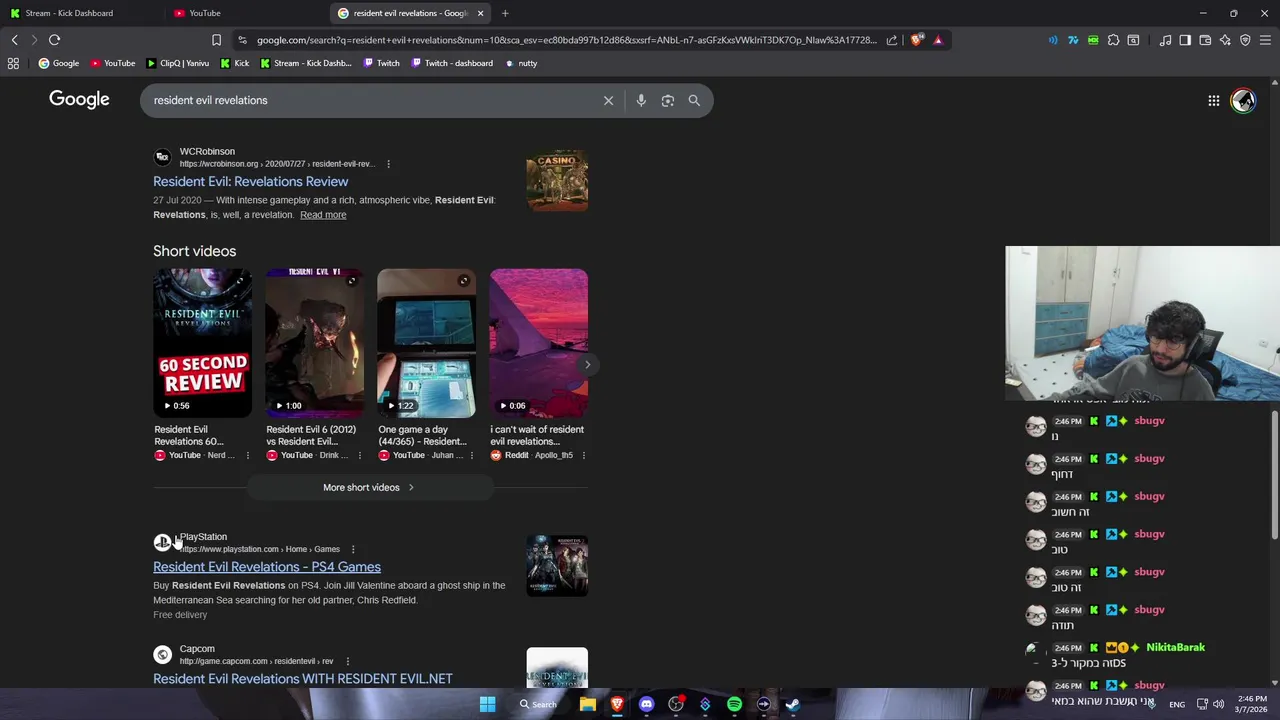Image resolution: width=1280 pixels, height=720 pixels.
Task: Open Brave media control music icon
Action: (x=1165, y=40)
